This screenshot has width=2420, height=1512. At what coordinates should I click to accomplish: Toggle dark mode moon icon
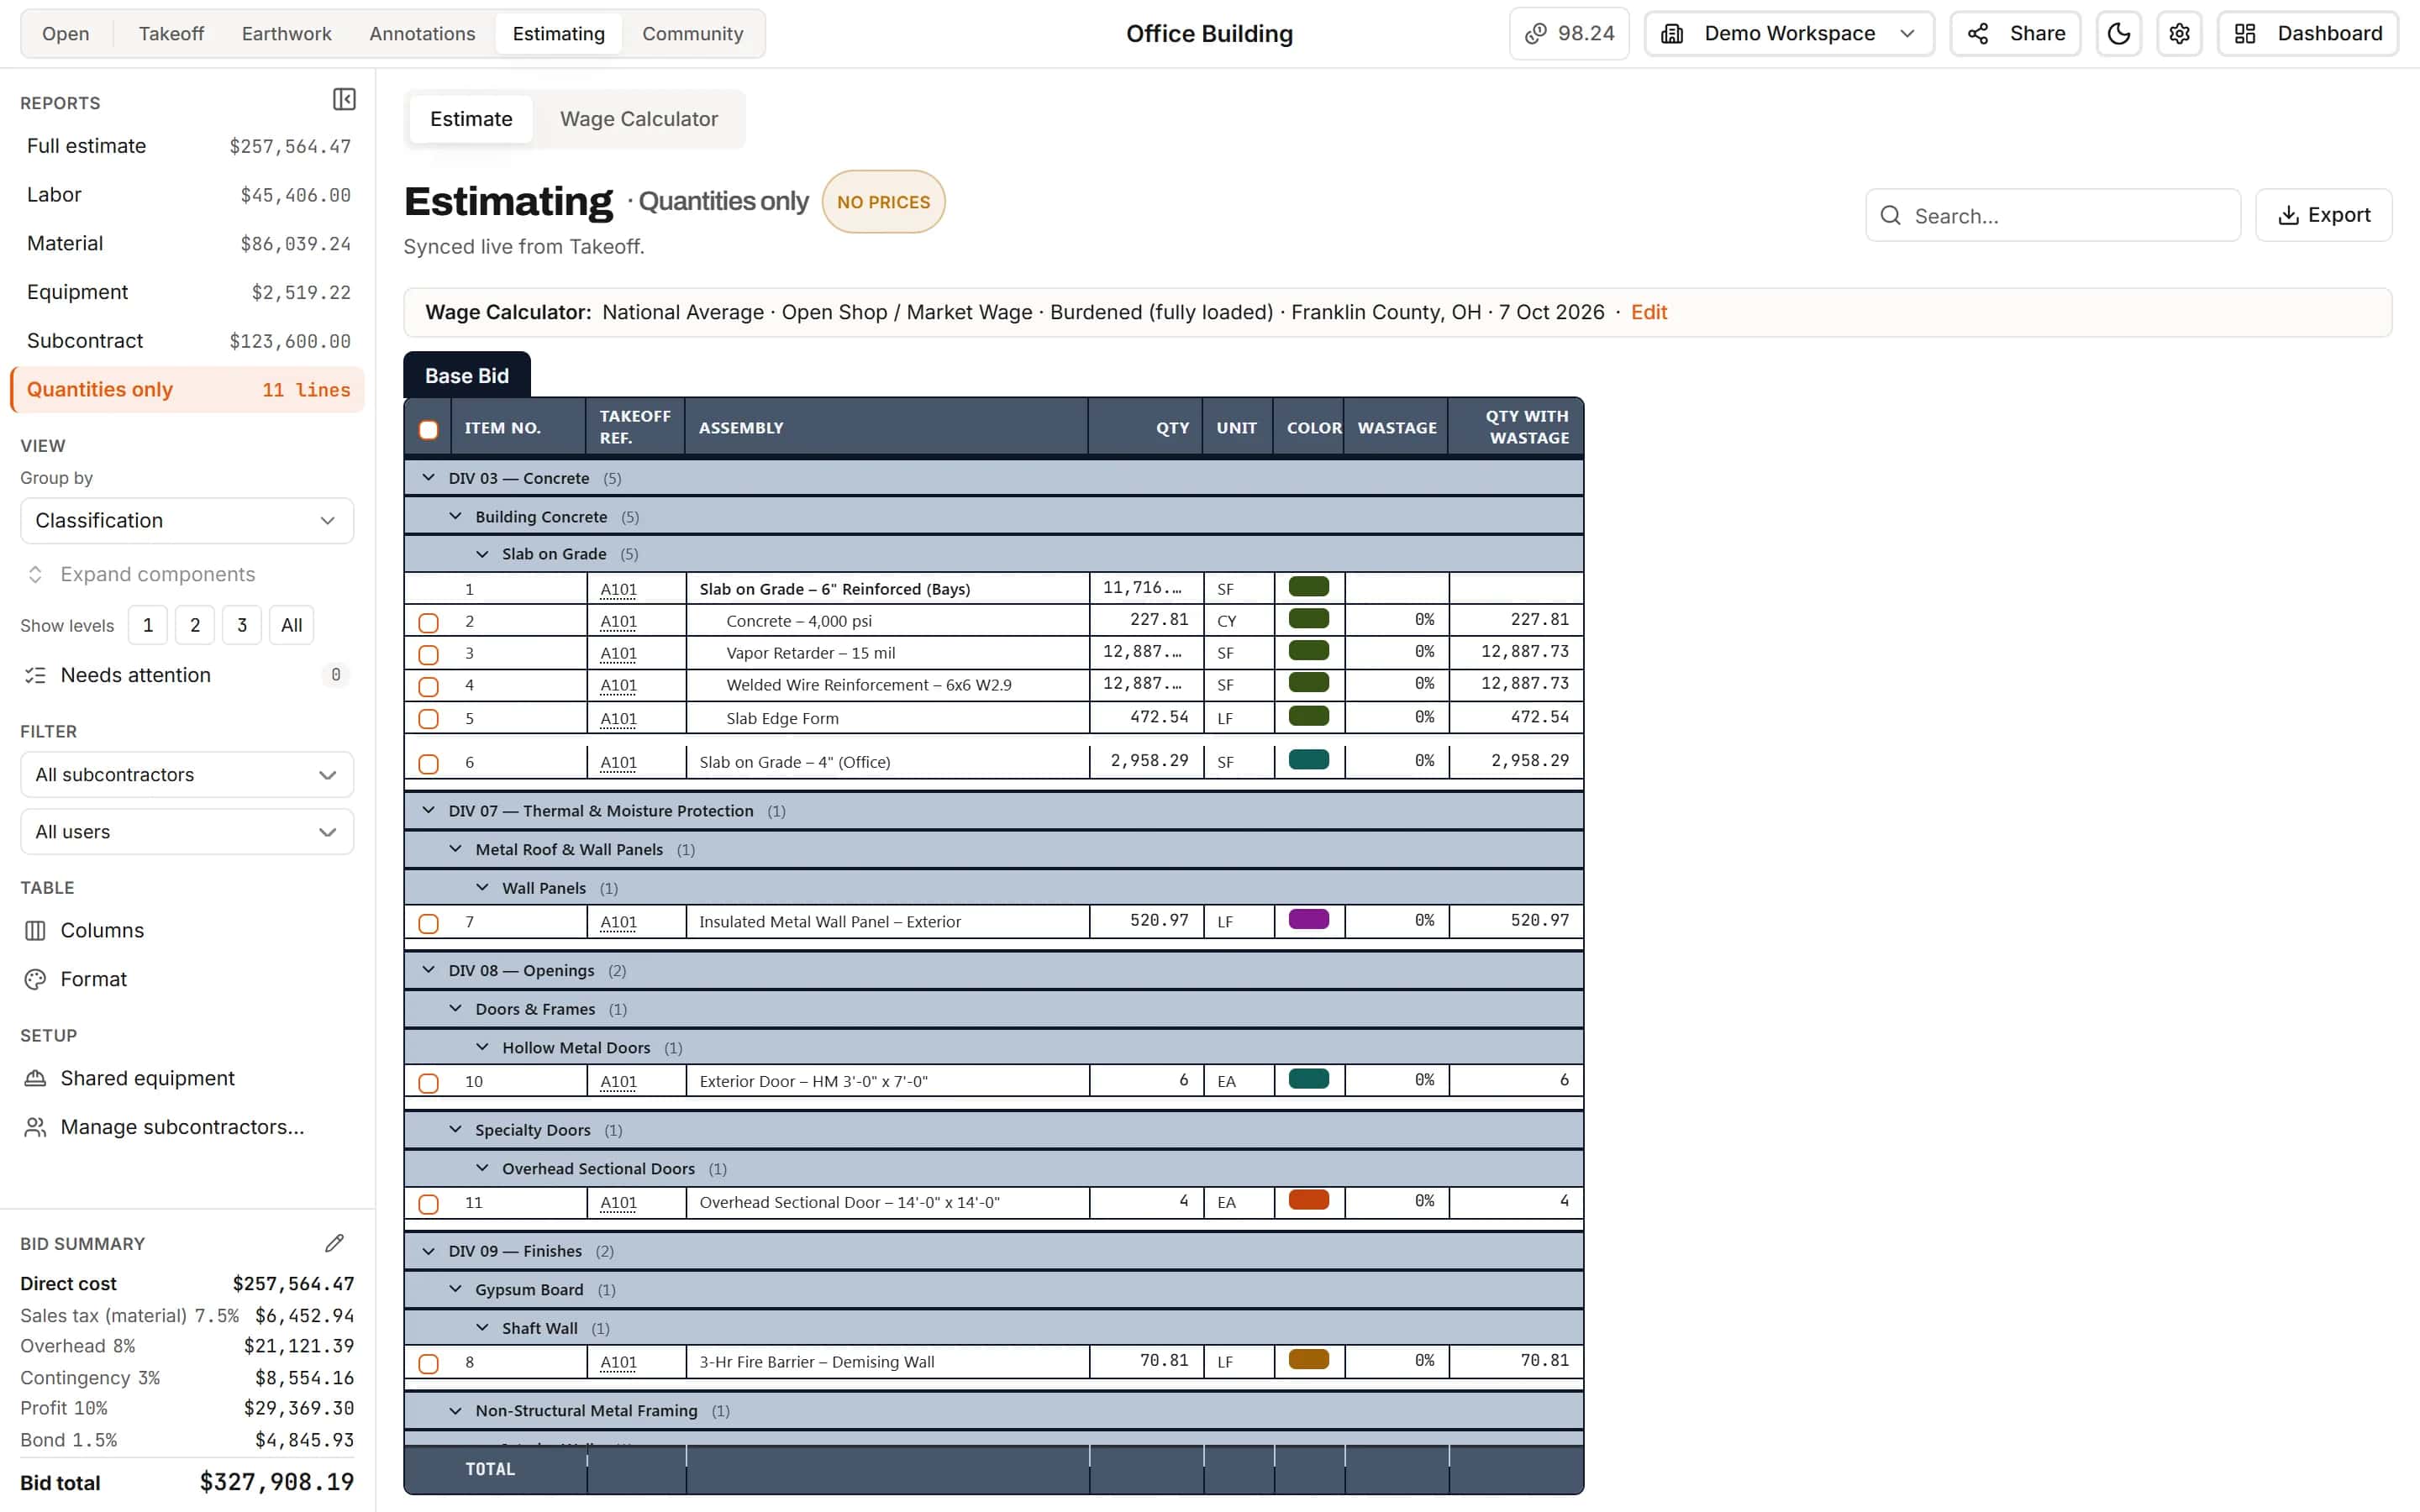coord(2118,34)
